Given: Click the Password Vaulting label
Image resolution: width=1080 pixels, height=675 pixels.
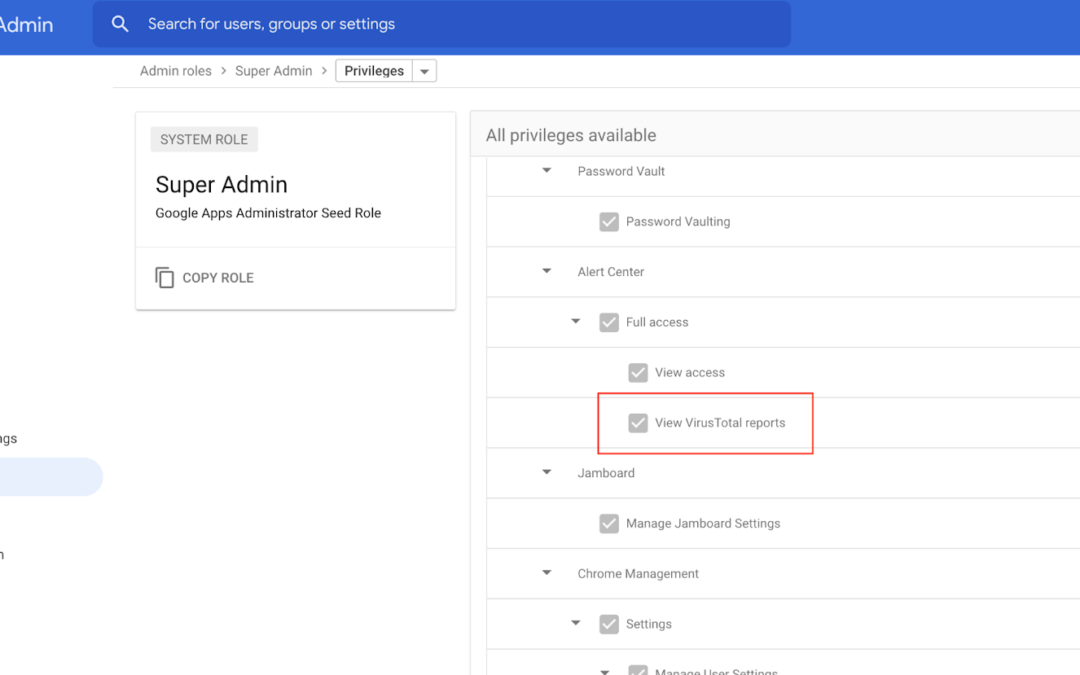Looking at the screenshot, I should pyautogui.click(x=678, y=222).
